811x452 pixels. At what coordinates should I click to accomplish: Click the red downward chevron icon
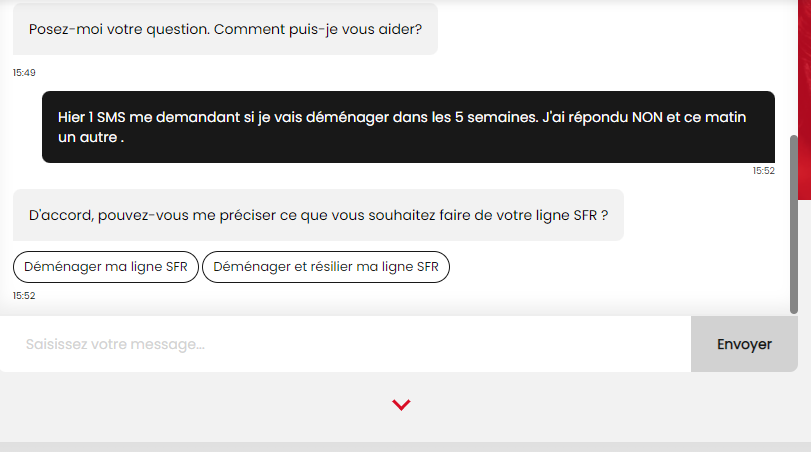click(401, 405)
